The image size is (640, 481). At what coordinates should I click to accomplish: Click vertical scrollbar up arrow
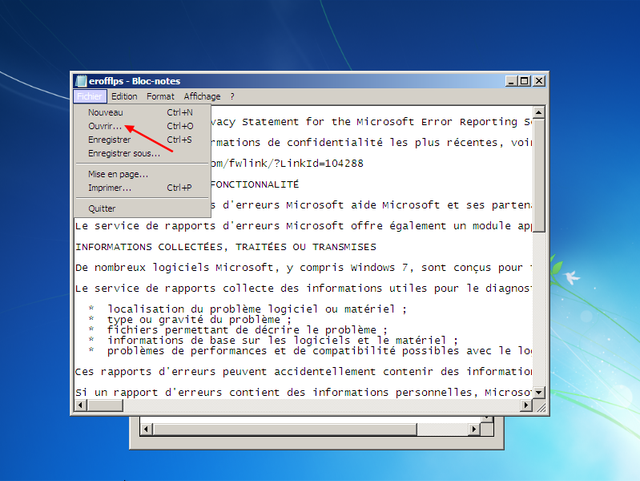tap(539, 112)
